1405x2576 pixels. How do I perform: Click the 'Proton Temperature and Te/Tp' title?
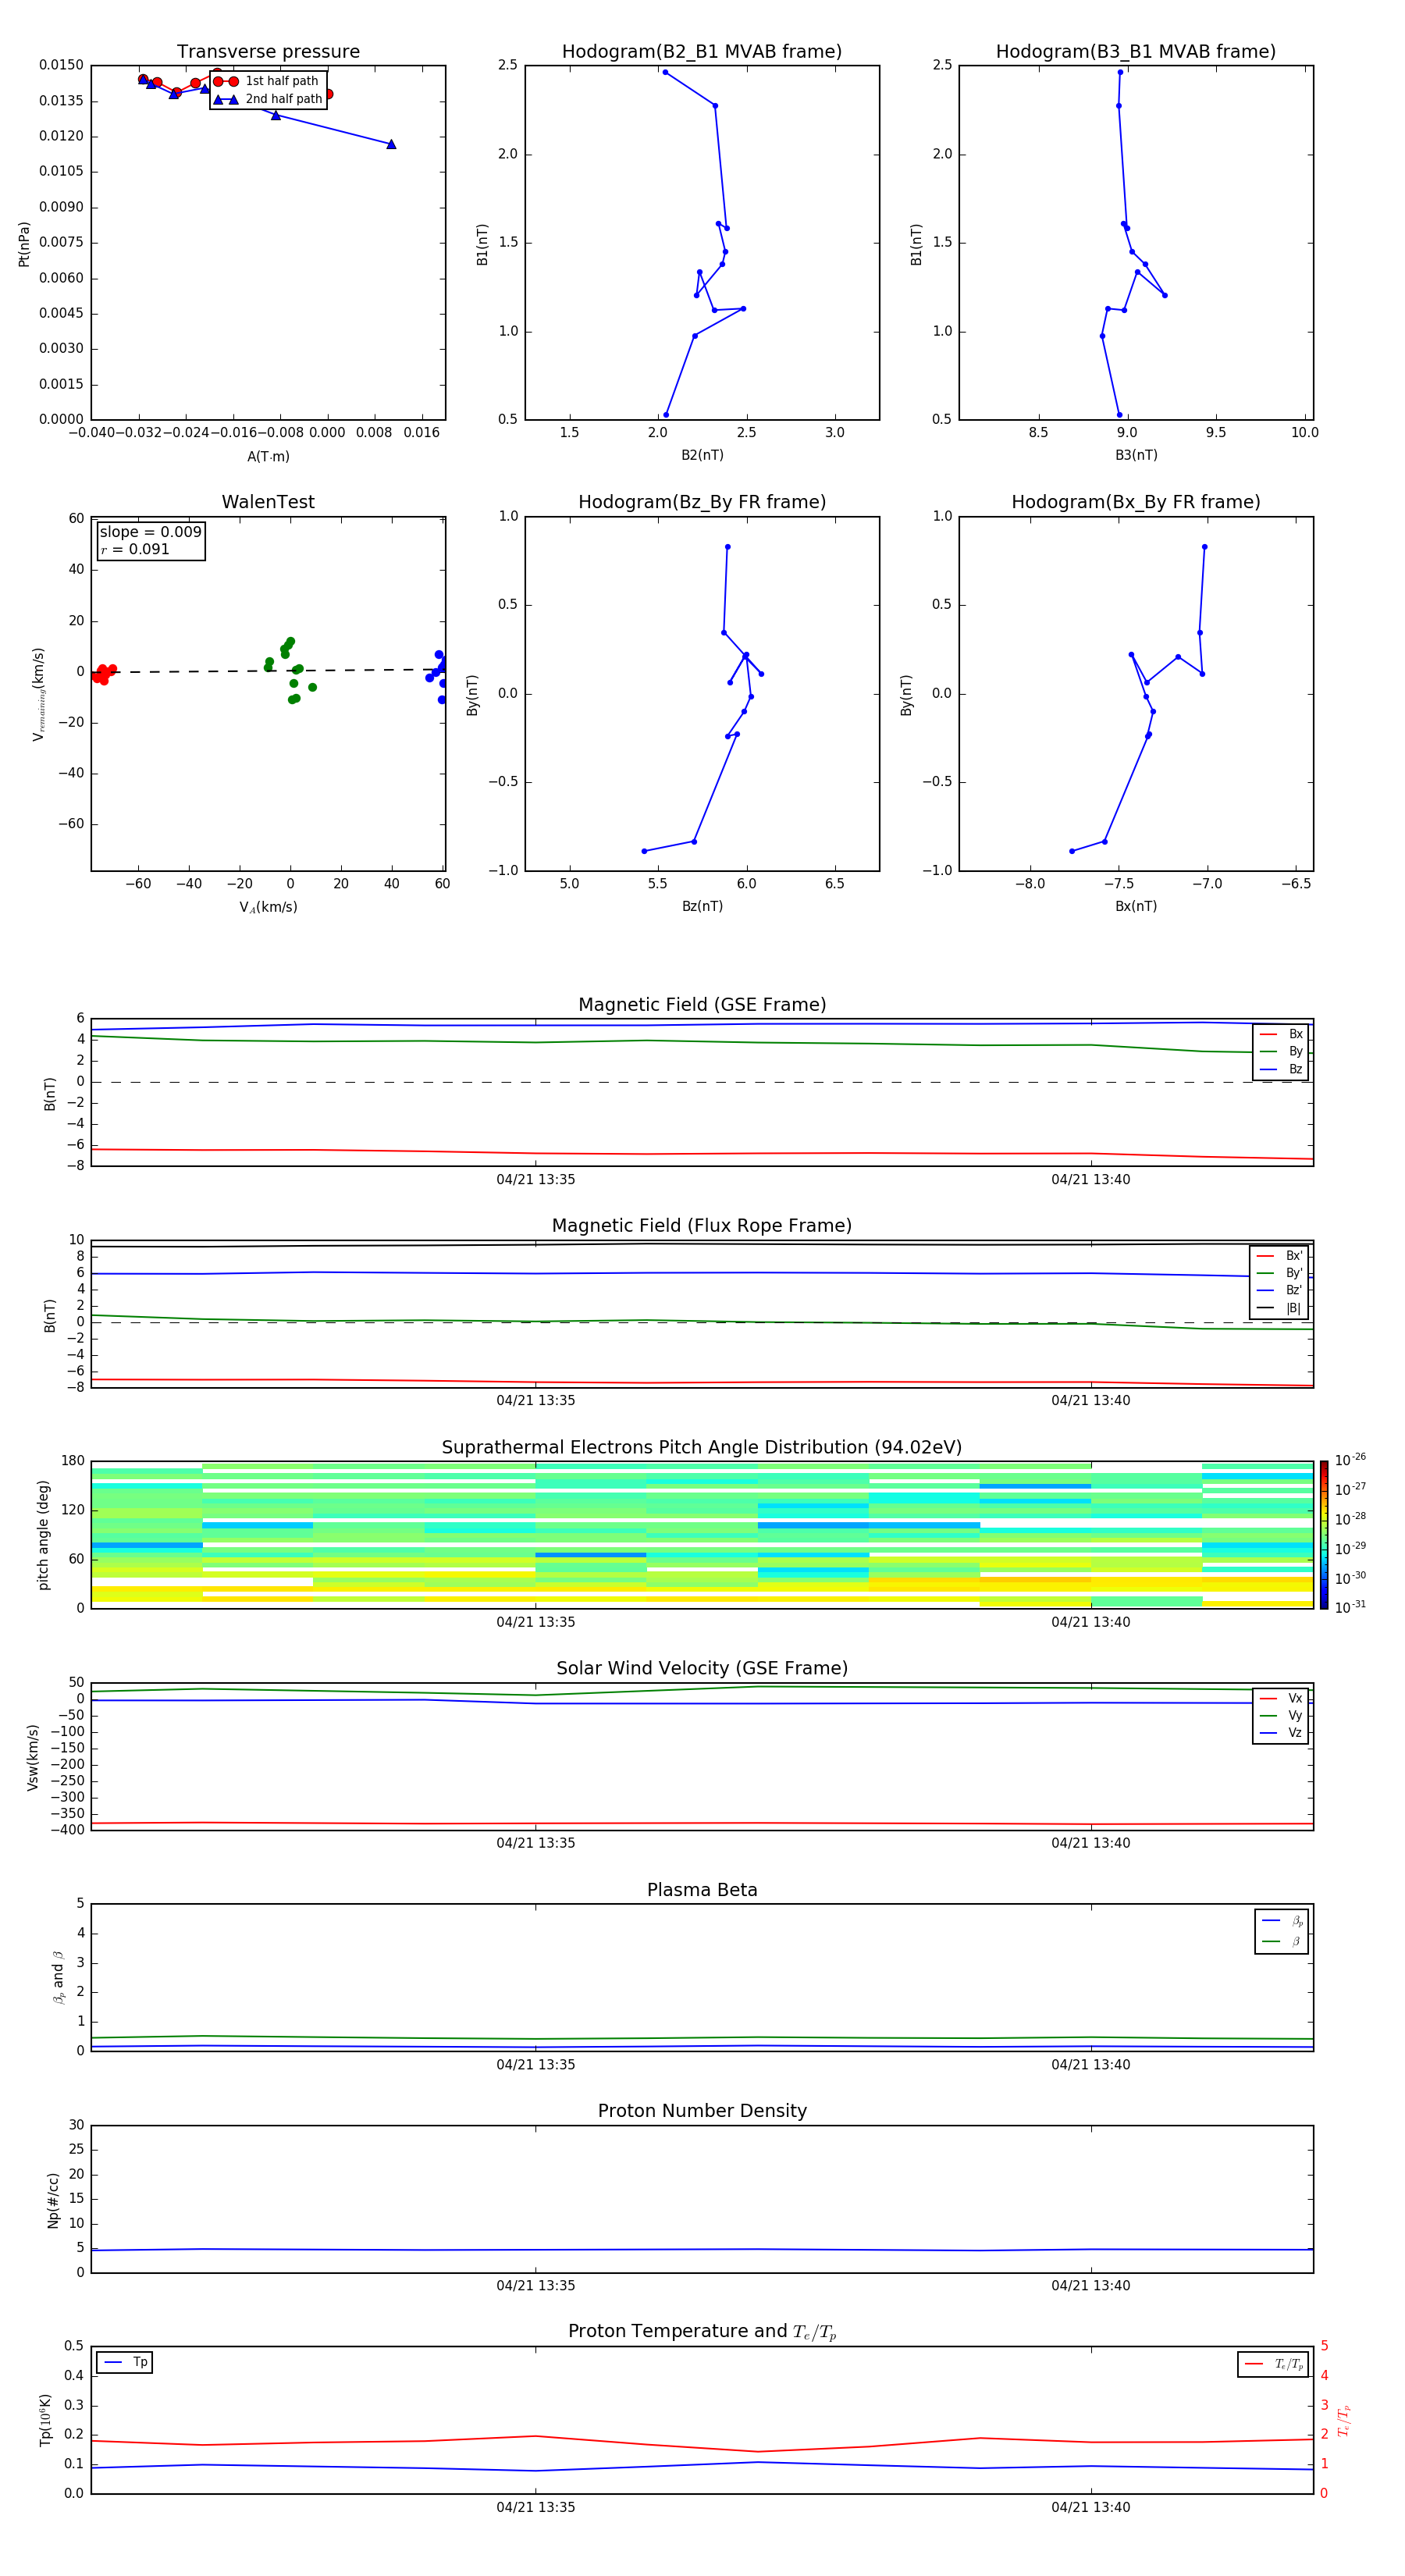coord(702,2332)
